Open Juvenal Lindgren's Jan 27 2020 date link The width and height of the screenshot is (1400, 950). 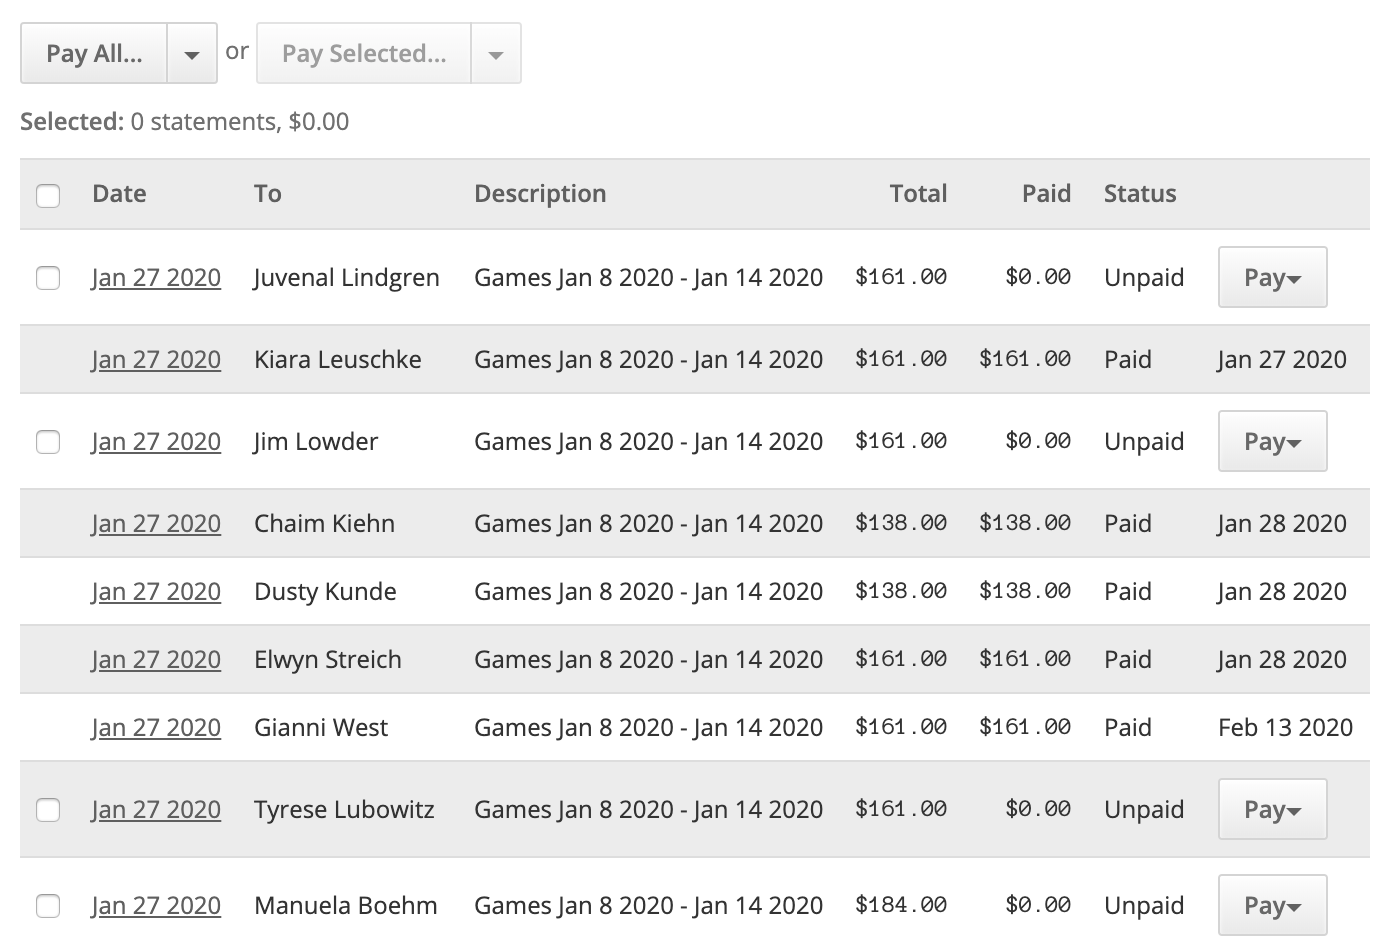pyautogui.click(x=156, y=277)
